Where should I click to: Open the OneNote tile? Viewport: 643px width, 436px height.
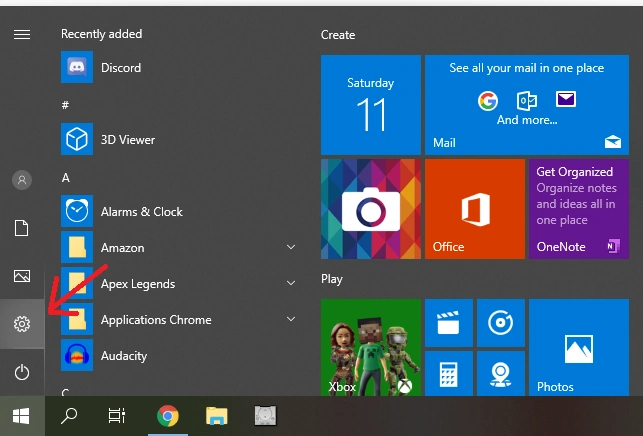(579, 209)
